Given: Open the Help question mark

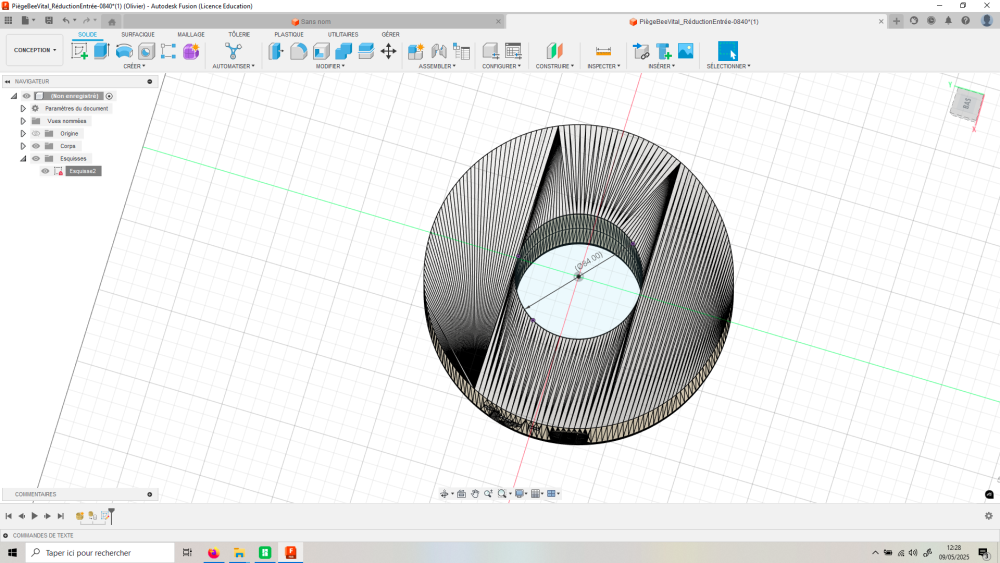Looking at the screenshot, I should pos(966,20).
